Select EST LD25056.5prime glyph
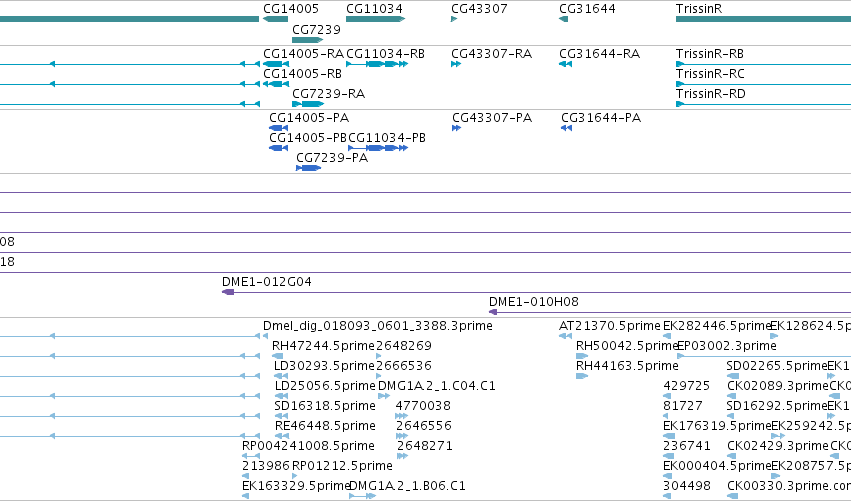 tap(281, 396)
